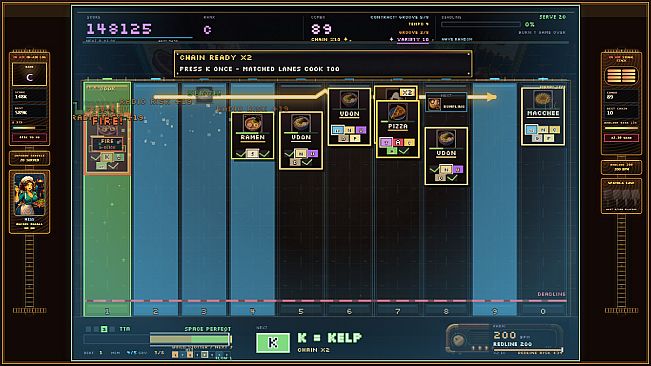
Task: Click the blue key tile on lane 6 Udon
Action: click(338, 130)
